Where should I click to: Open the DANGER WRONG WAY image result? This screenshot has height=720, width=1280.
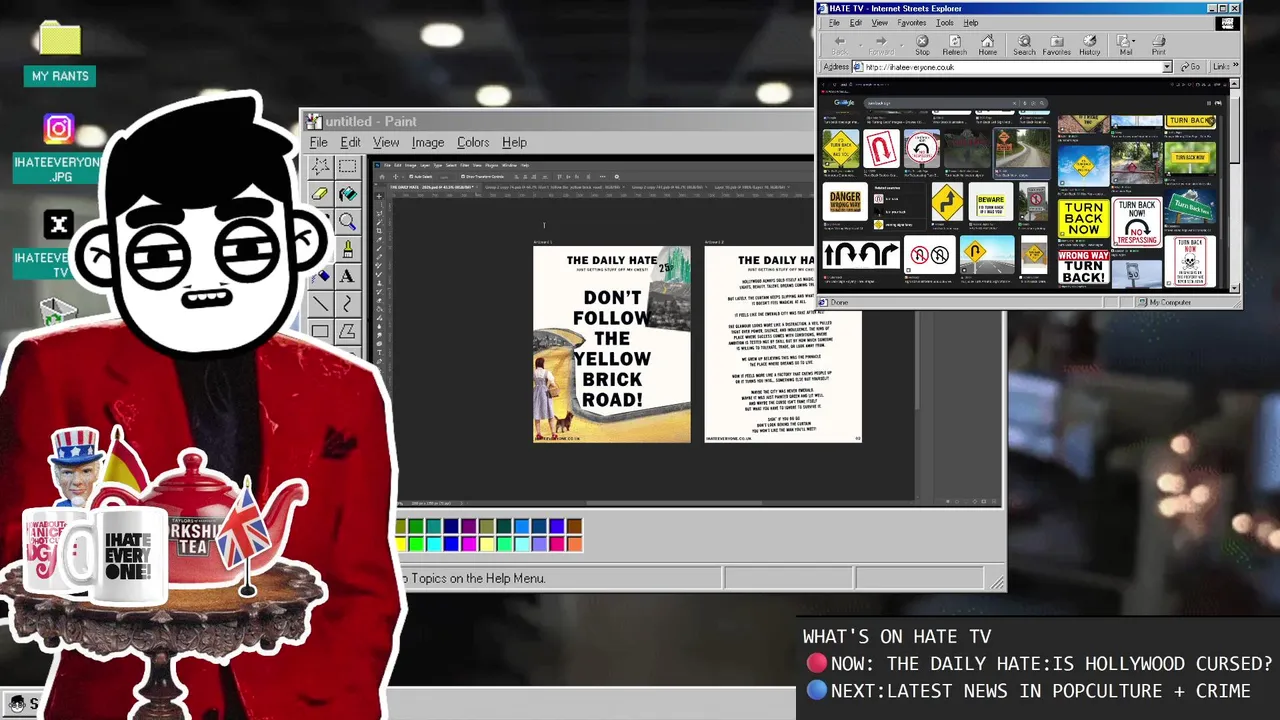coord(845,201)
